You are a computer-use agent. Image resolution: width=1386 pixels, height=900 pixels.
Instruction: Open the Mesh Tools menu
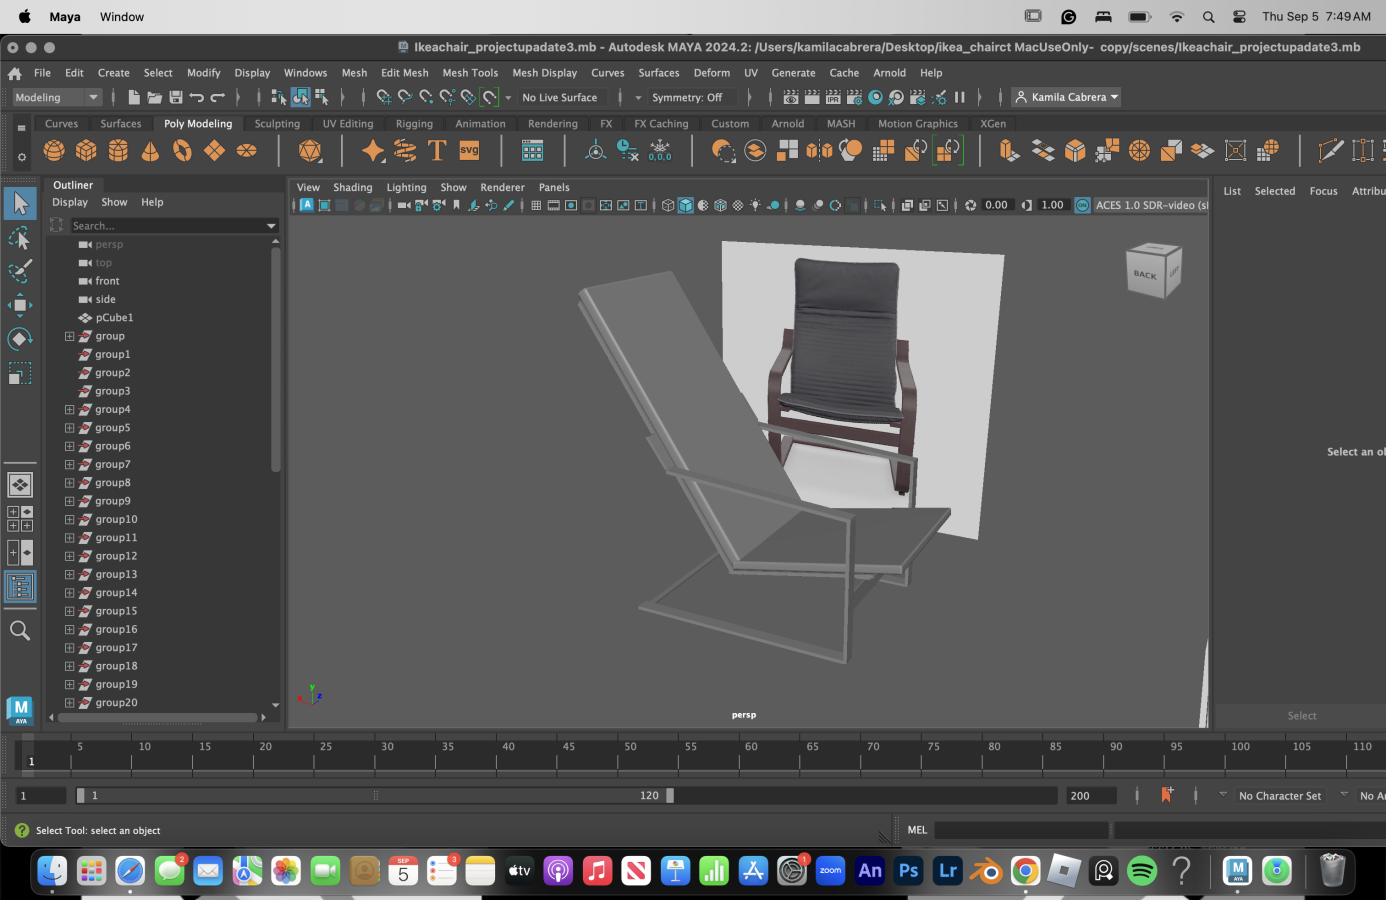coord(470,73)
